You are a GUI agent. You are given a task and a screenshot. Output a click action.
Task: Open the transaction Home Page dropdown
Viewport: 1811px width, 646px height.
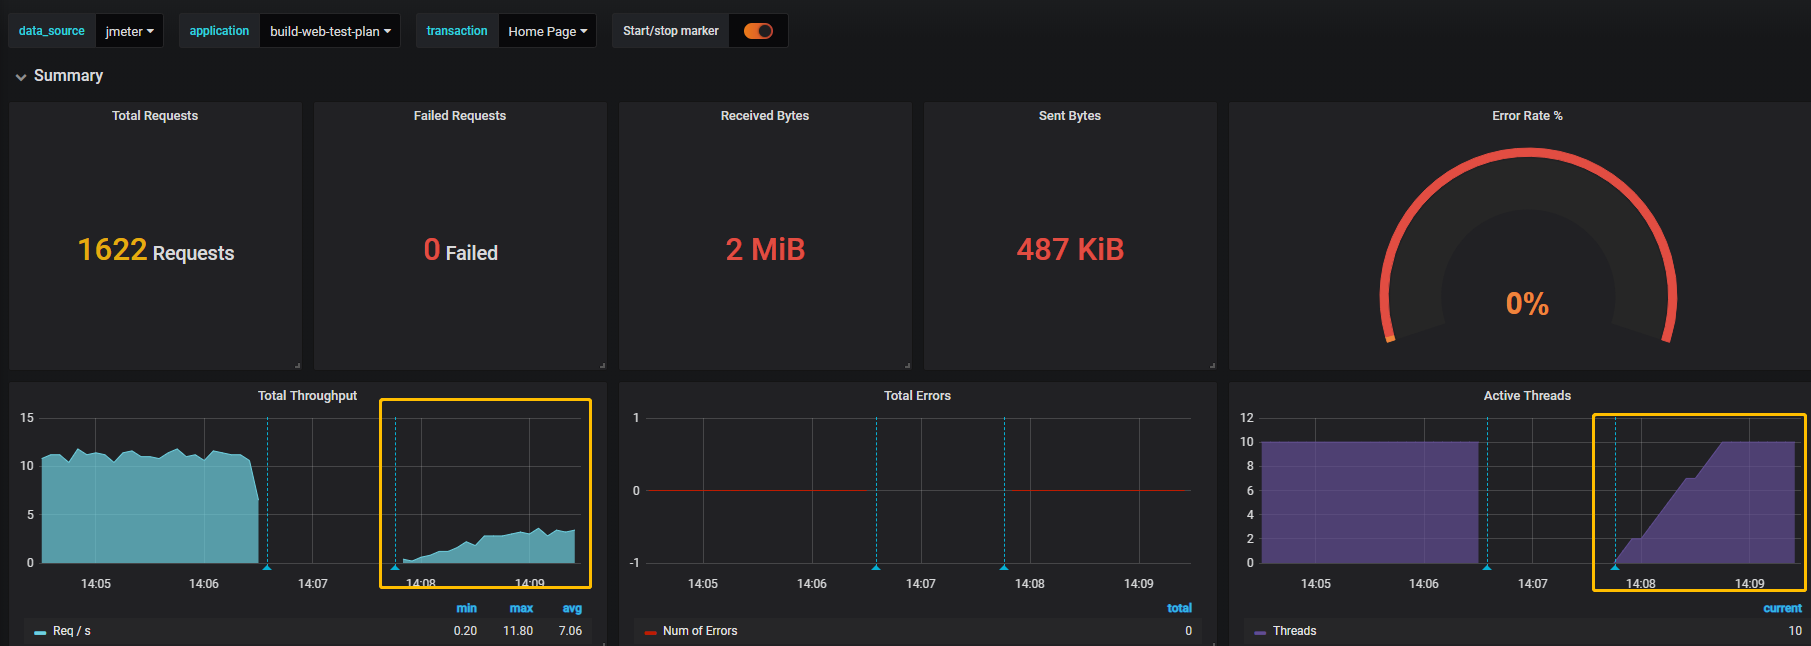click(547, 31)
